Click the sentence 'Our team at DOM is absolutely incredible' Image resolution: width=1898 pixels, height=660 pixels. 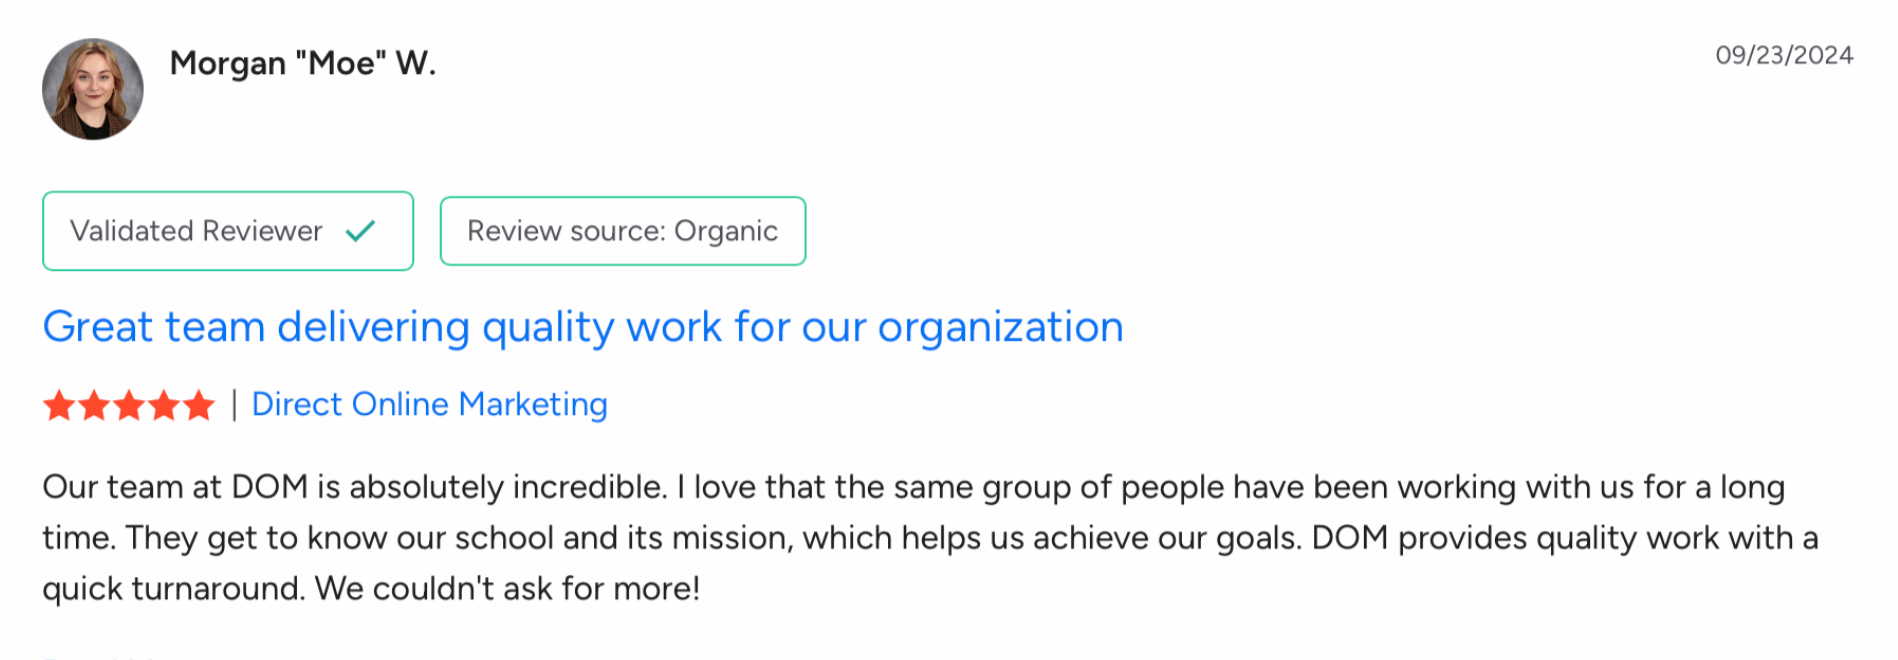pyautogui.click(x=354, y=487)
